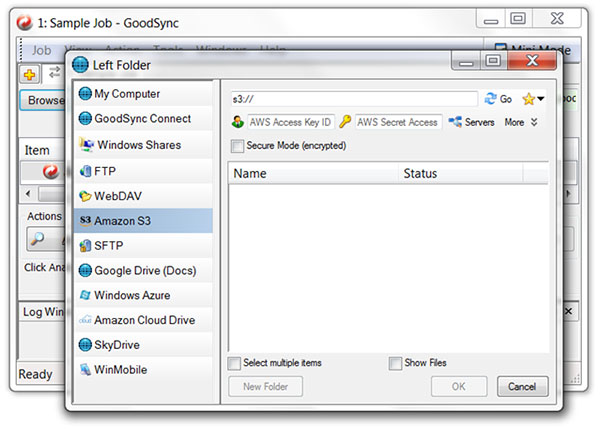The image size is (600, 429).
Task: Click the new job plus icon in GoodSync
Action: [29, 74]
